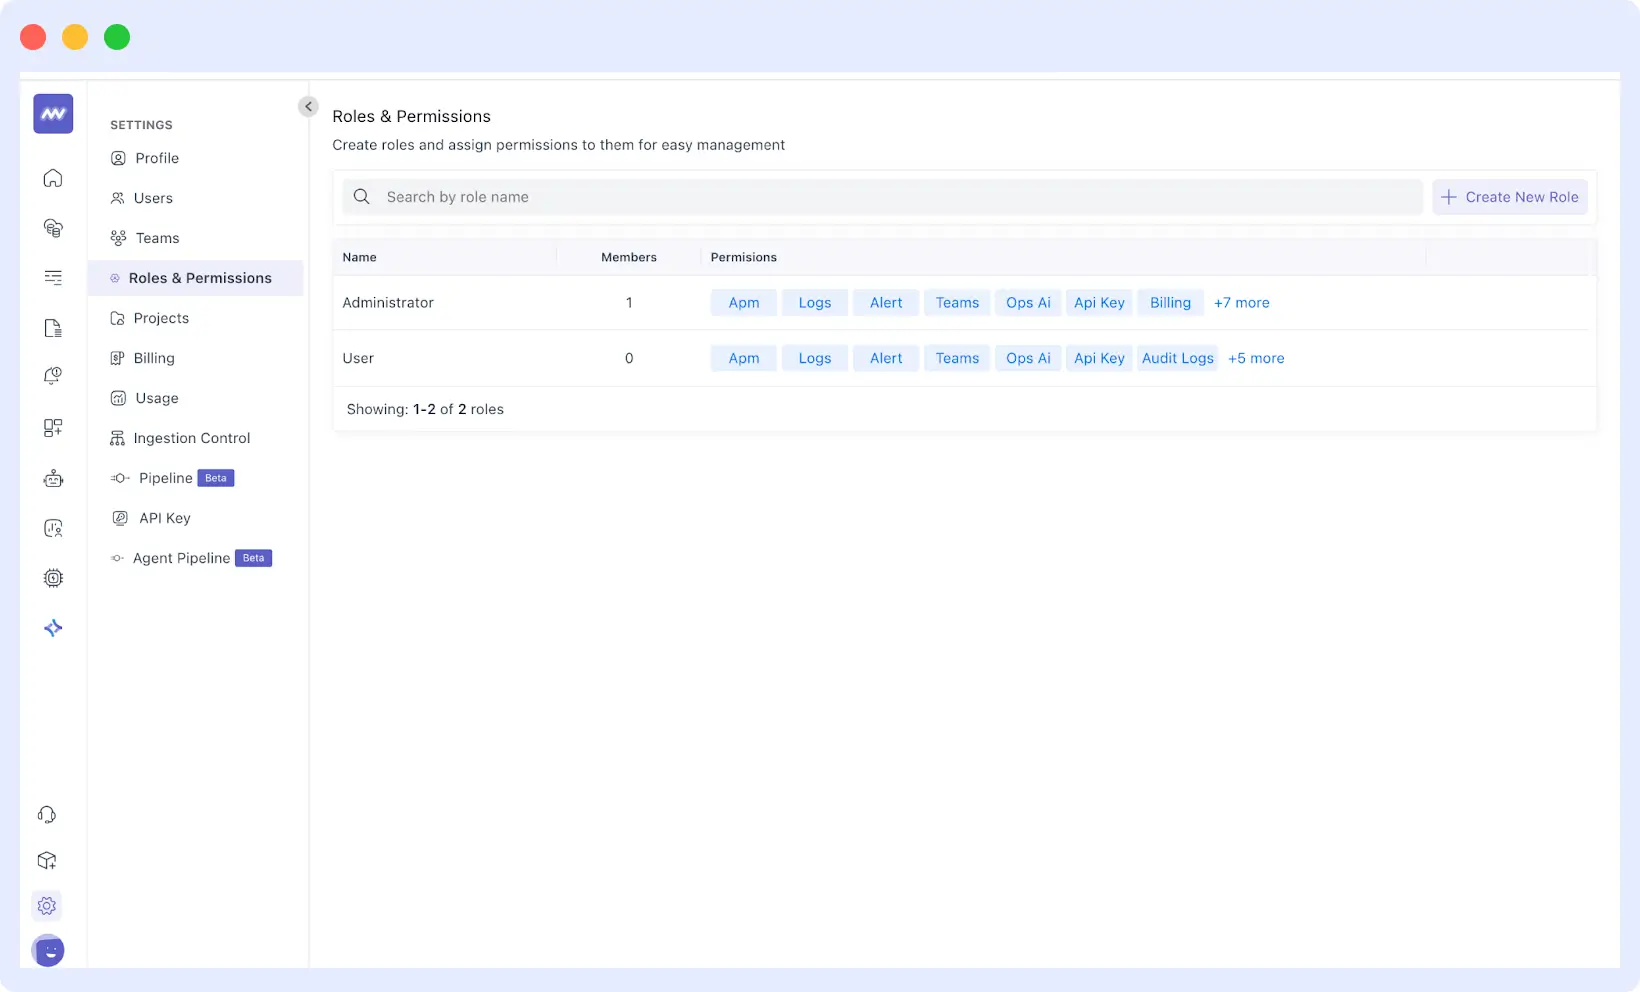Click the Create New Role button
This screenshot has height=992, width=1640.
(x=1509, y=197)
